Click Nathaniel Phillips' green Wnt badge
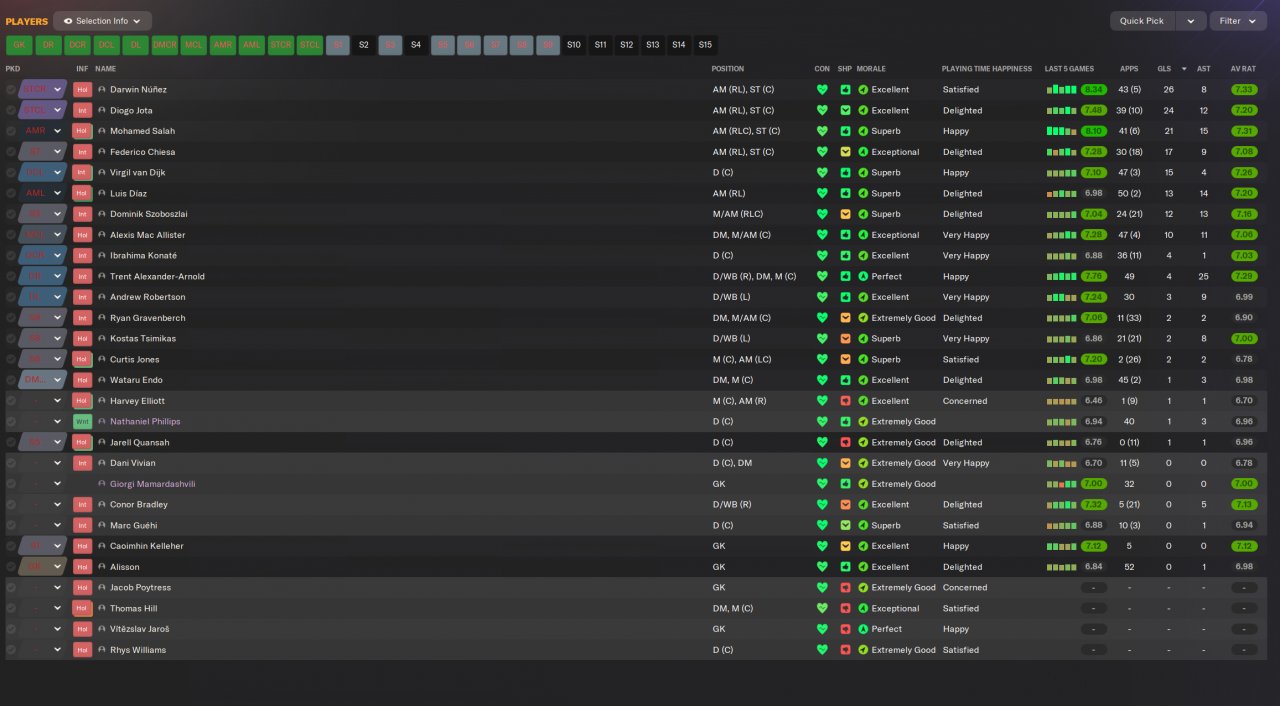Screen dimensions: 1280x706 click(x=82, y=422)
